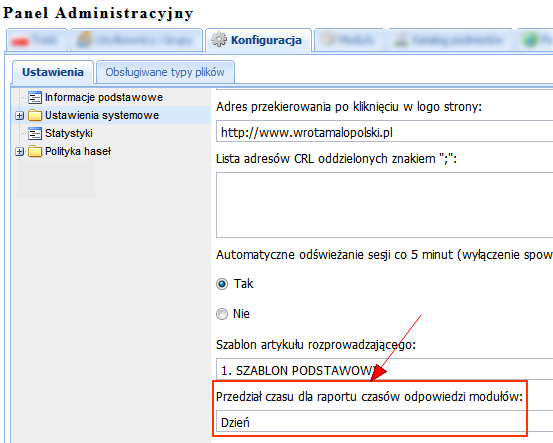This screenshot has height=443, width=553.
Task: Click the blurred first top tab with red icon
Action: 37,41
